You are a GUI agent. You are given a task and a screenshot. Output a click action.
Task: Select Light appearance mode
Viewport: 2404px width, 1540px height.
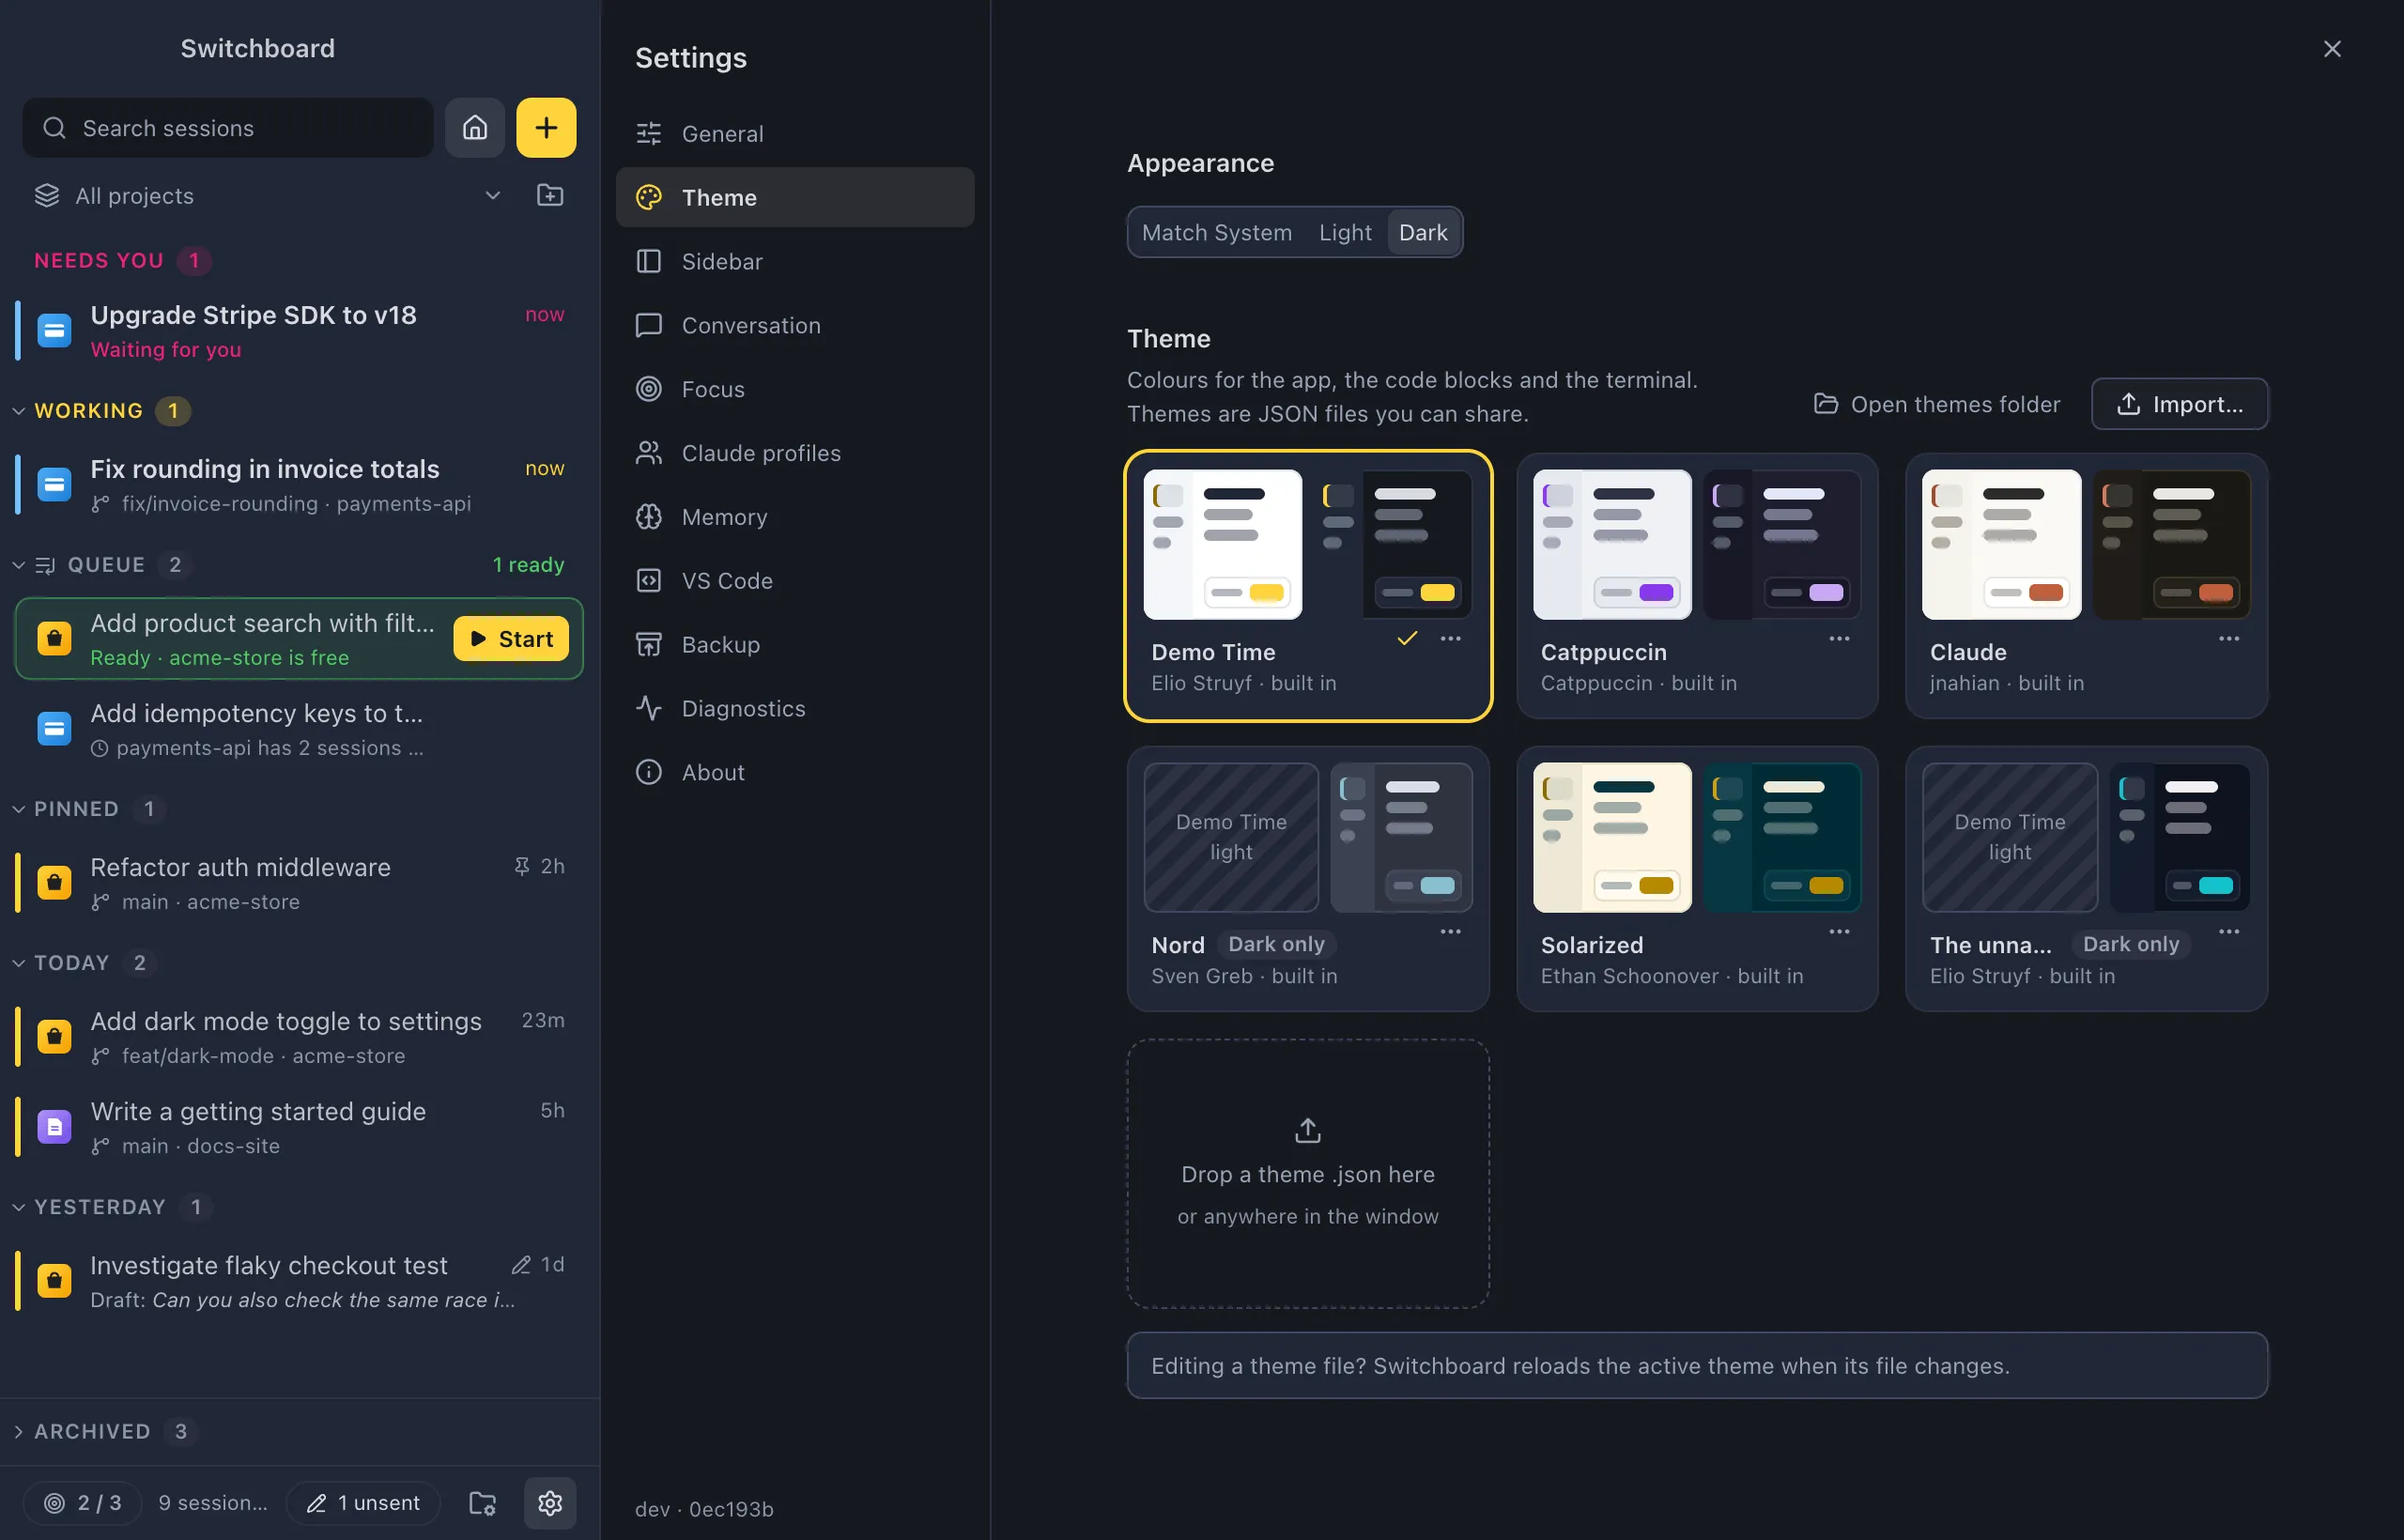tap(1345, 233)
